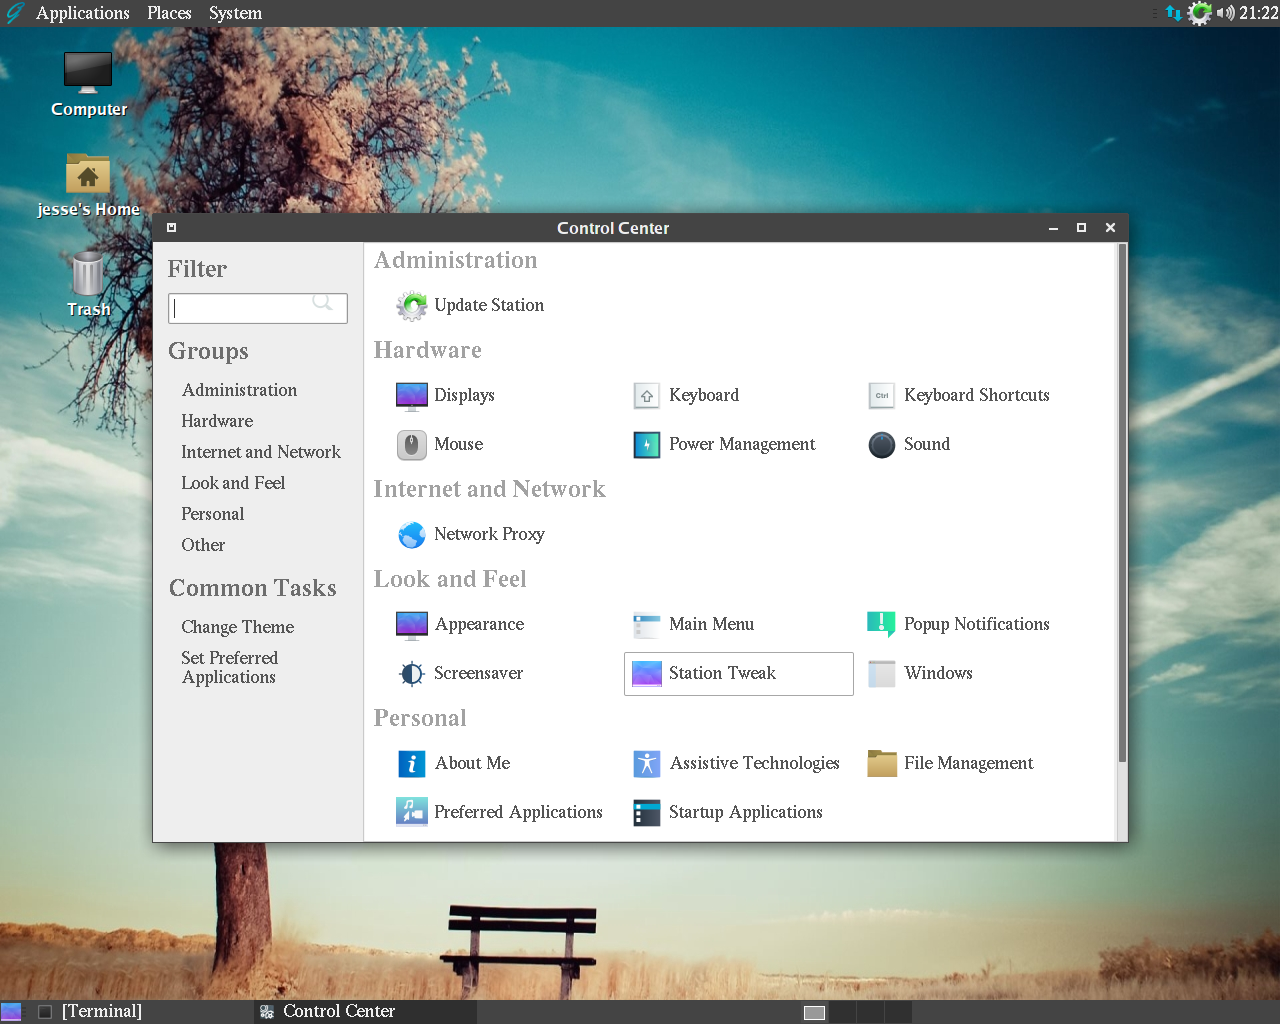This screenshot has height=1024, width=1280.
Task: Open Main Menu editor icon
Action: coord(646,624)
